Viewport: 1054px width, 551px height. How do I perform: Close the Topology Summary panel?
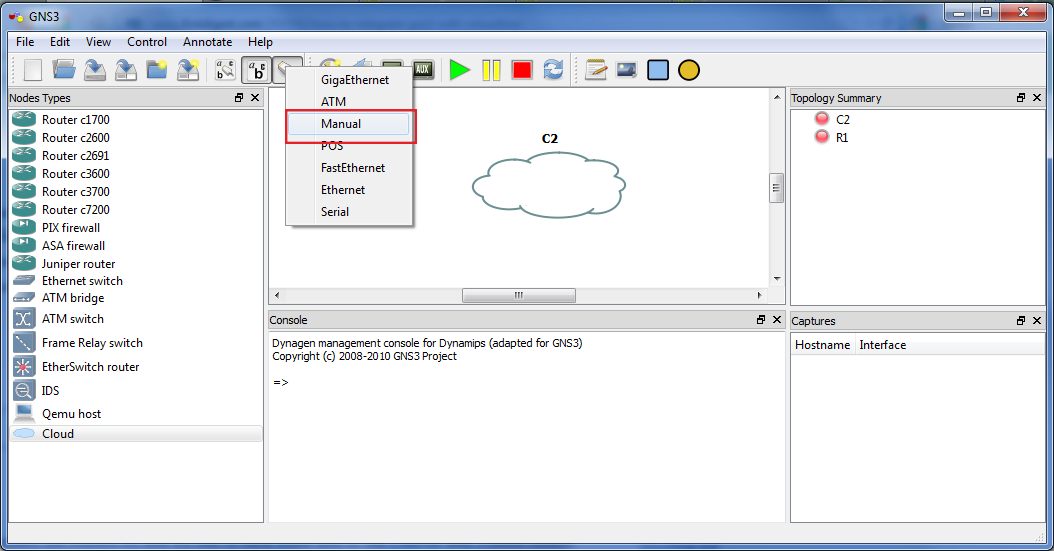point(1037,97)
